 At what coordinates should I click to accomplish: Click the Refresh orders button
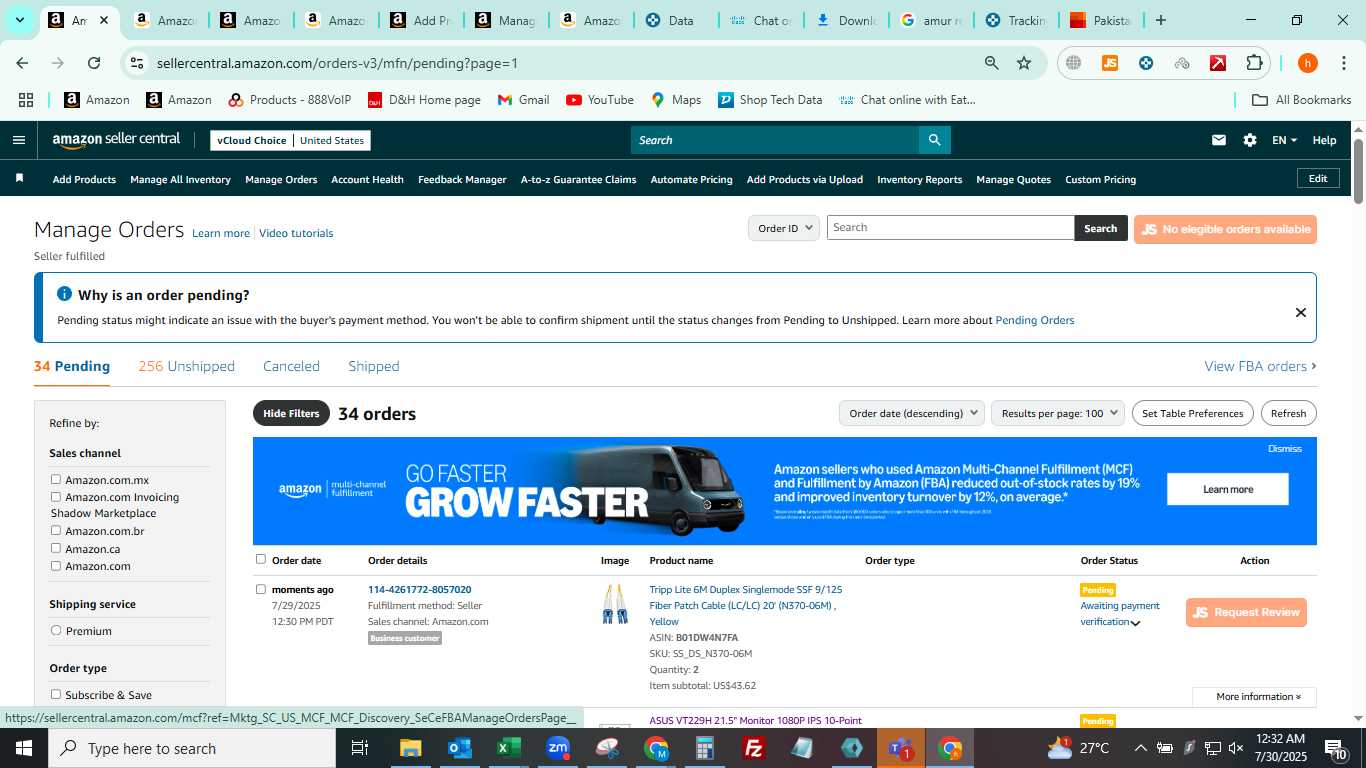(x=1288, y=413)
